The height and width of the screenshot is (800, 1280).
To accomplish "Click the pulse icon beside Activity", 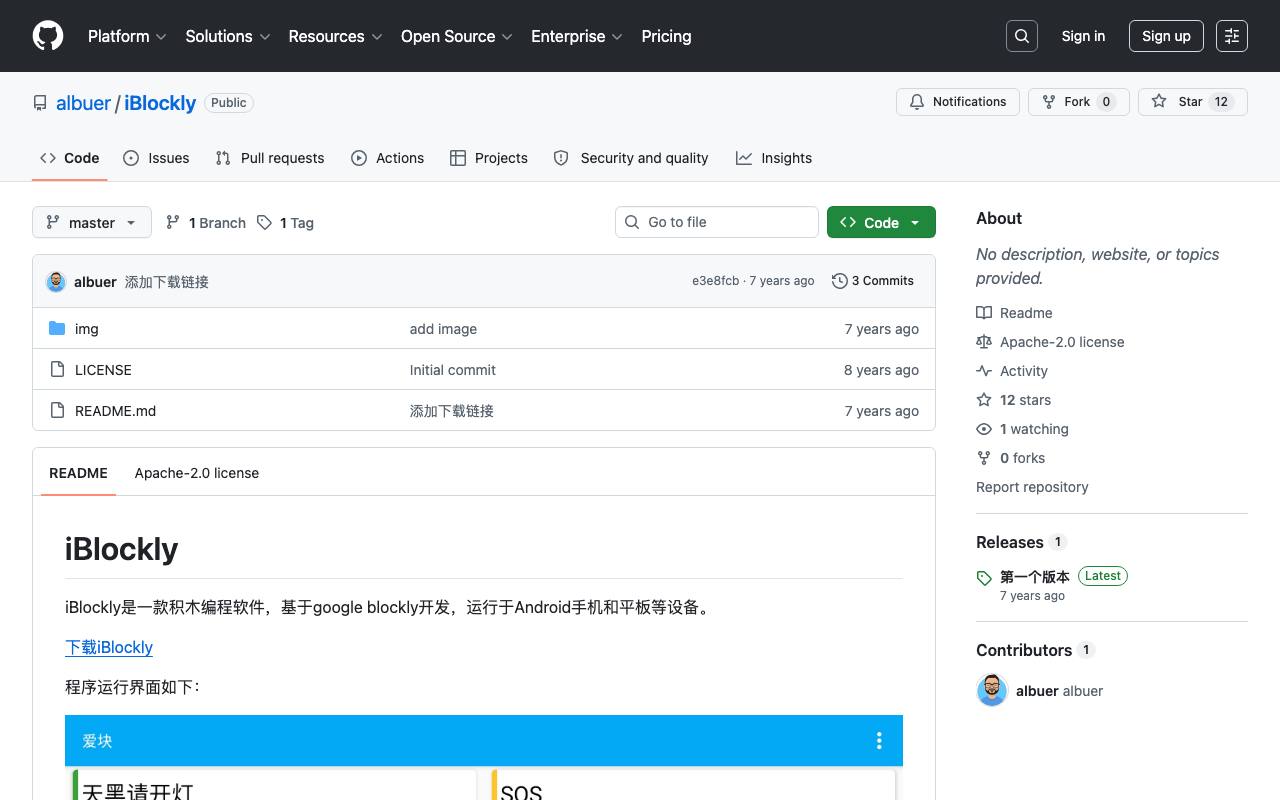I will (x=984, y=371).
